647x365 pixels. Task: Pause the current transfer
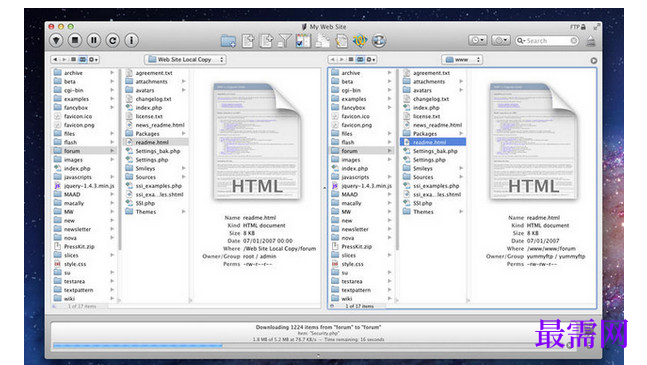(94, 40)
